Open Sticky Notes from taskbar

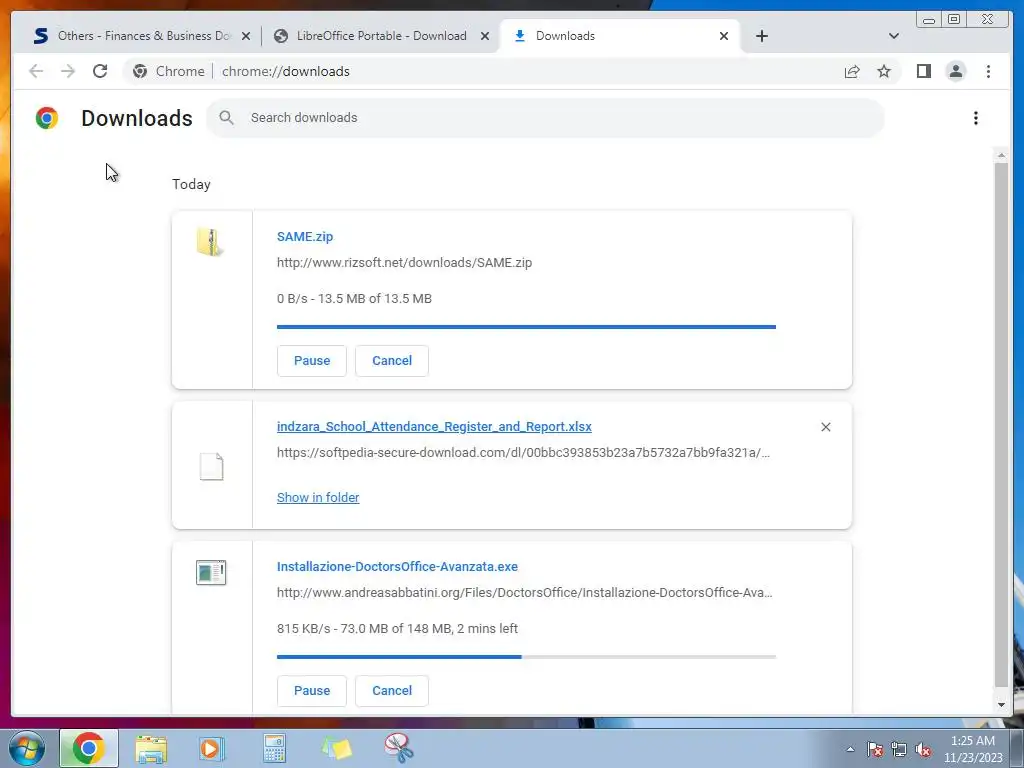(x=337, y=748)
